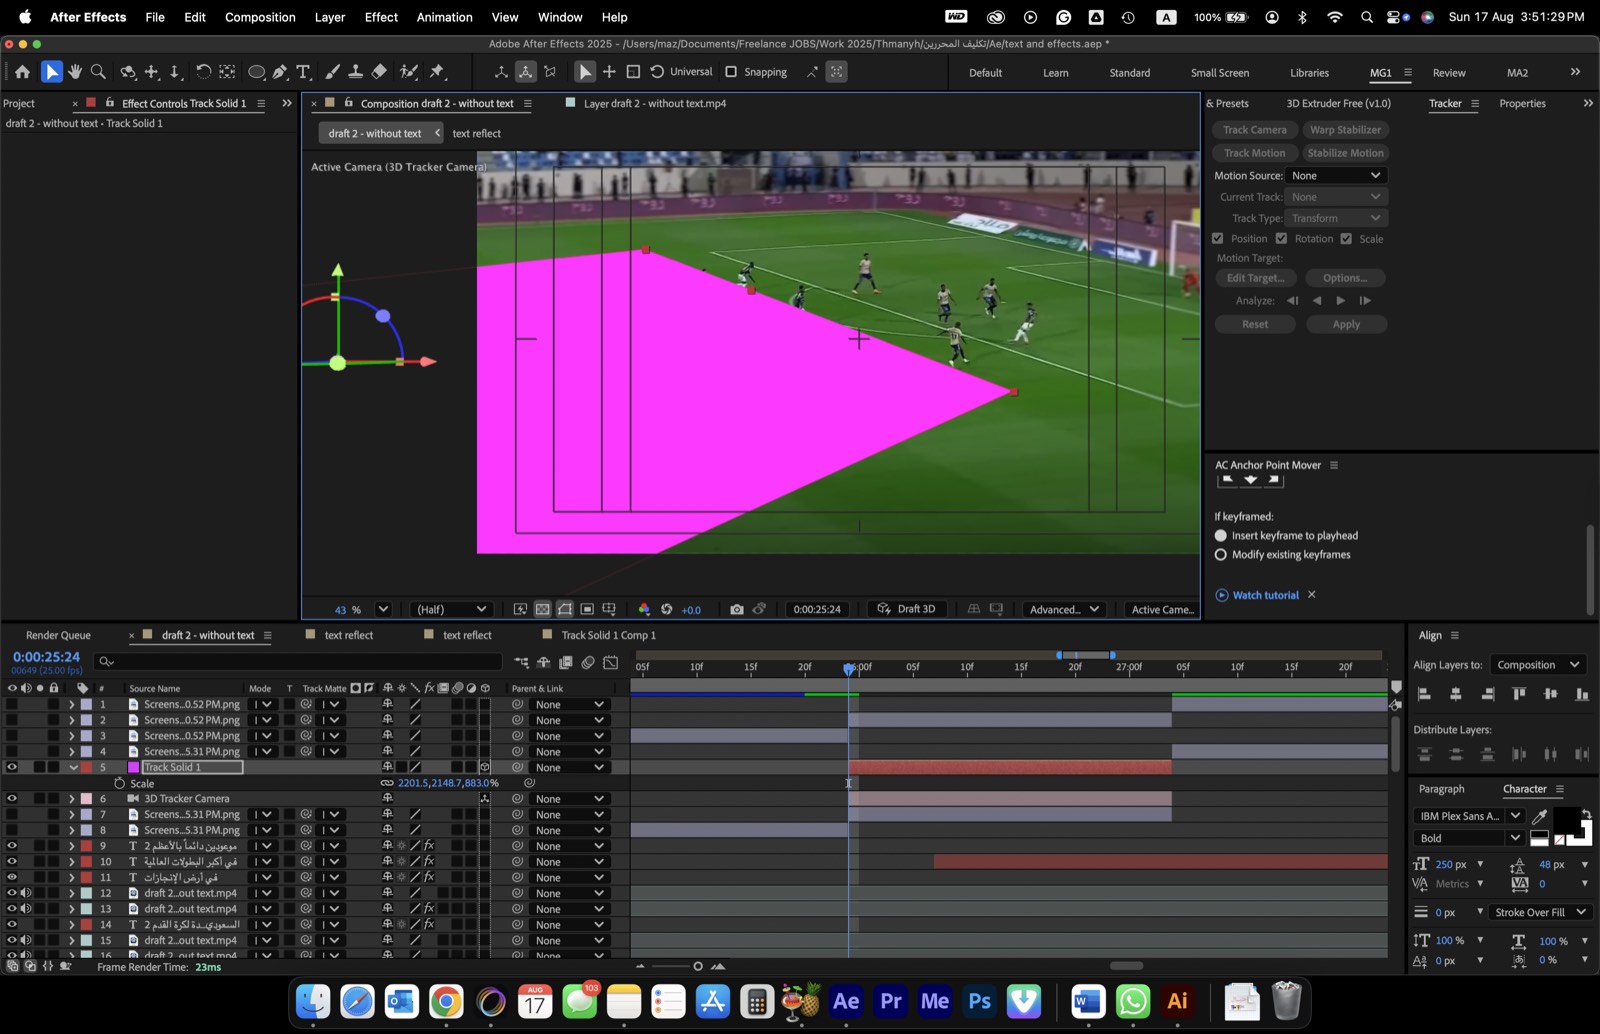This screenshot has width=1600, height=1034.
Task: Select the Hand tool in toolbar
Action: tap(75, 72)
